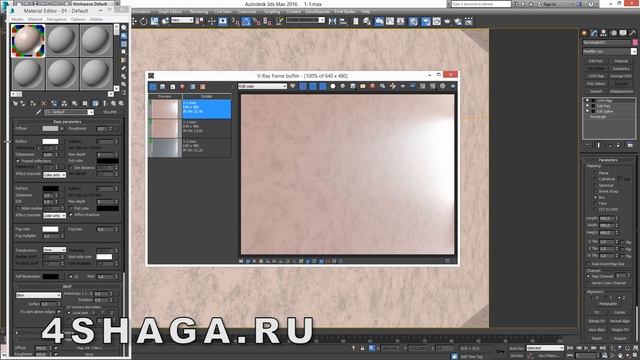The height and width of the screenshot is (360, 640).
Task: Enable Real-World Map Size checkbox
Action: click(588, 264)
